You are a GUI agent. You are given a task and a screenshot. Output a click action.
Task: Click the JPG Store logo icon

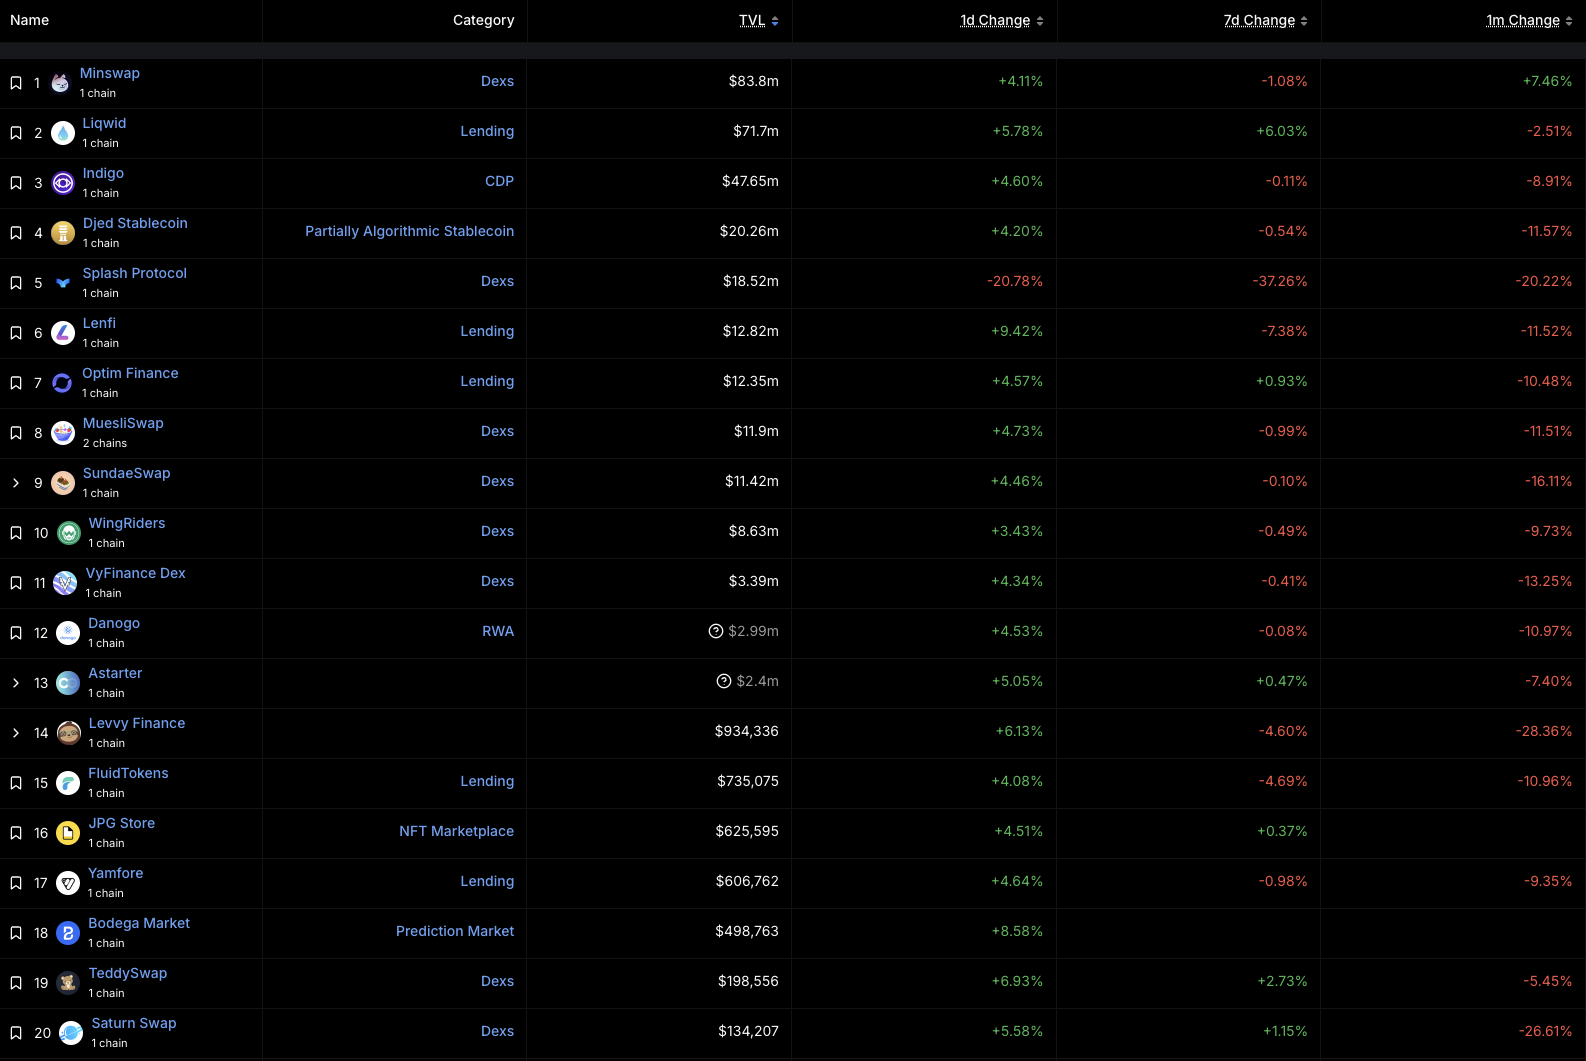pyautogui.click(x=68, y=833)
